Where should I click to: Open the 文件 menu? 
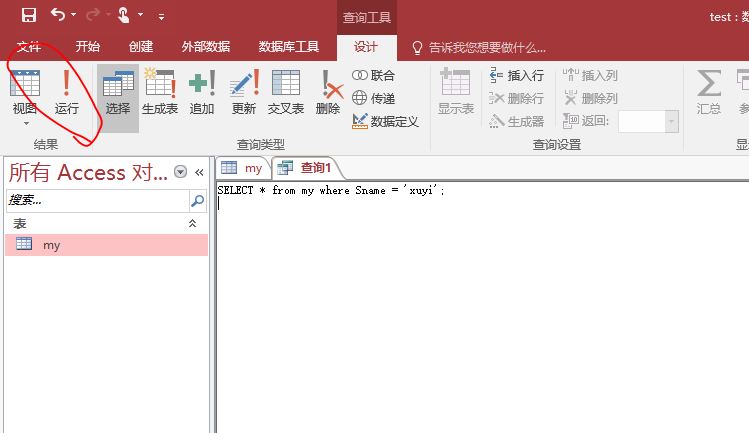pos(29,47)
